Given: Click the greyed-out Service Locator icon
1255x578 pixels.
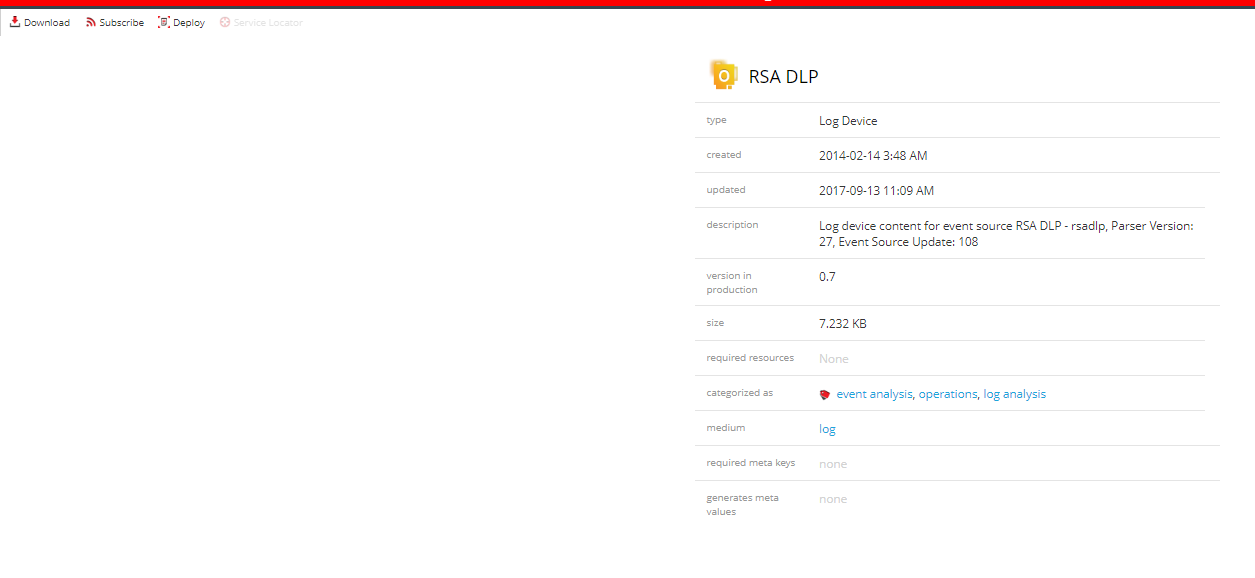Looking at the screenshot, I should tap(225, 22).
